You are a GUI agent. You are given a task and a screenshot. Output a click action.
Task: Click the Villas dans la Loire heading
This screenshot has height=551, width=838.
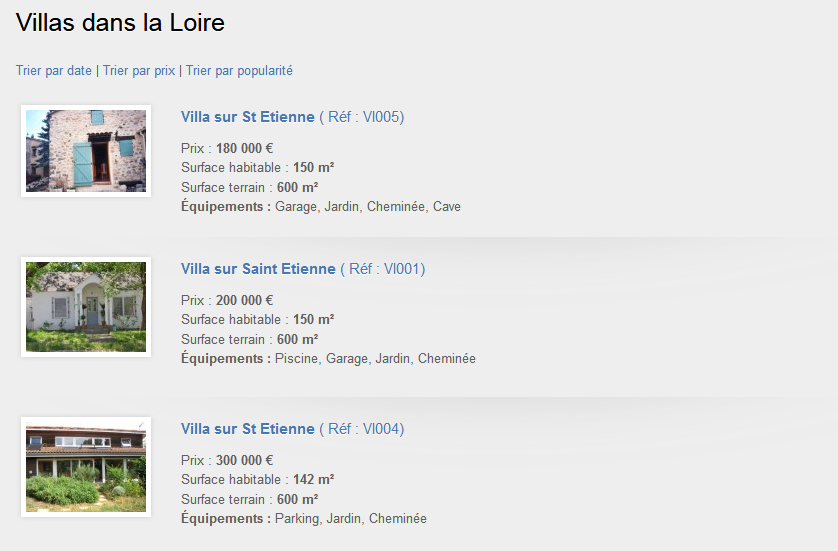[x=121, y=23]
